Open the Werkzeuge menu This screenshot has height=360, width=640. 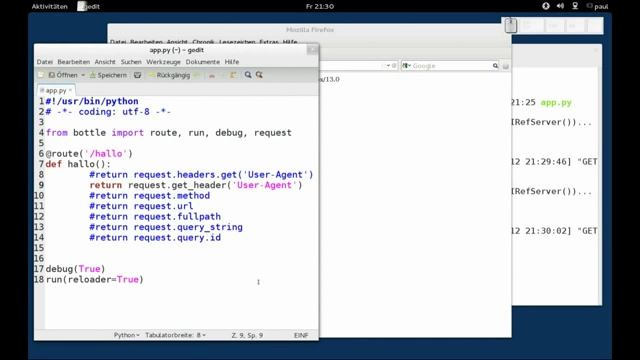(163, 62)
